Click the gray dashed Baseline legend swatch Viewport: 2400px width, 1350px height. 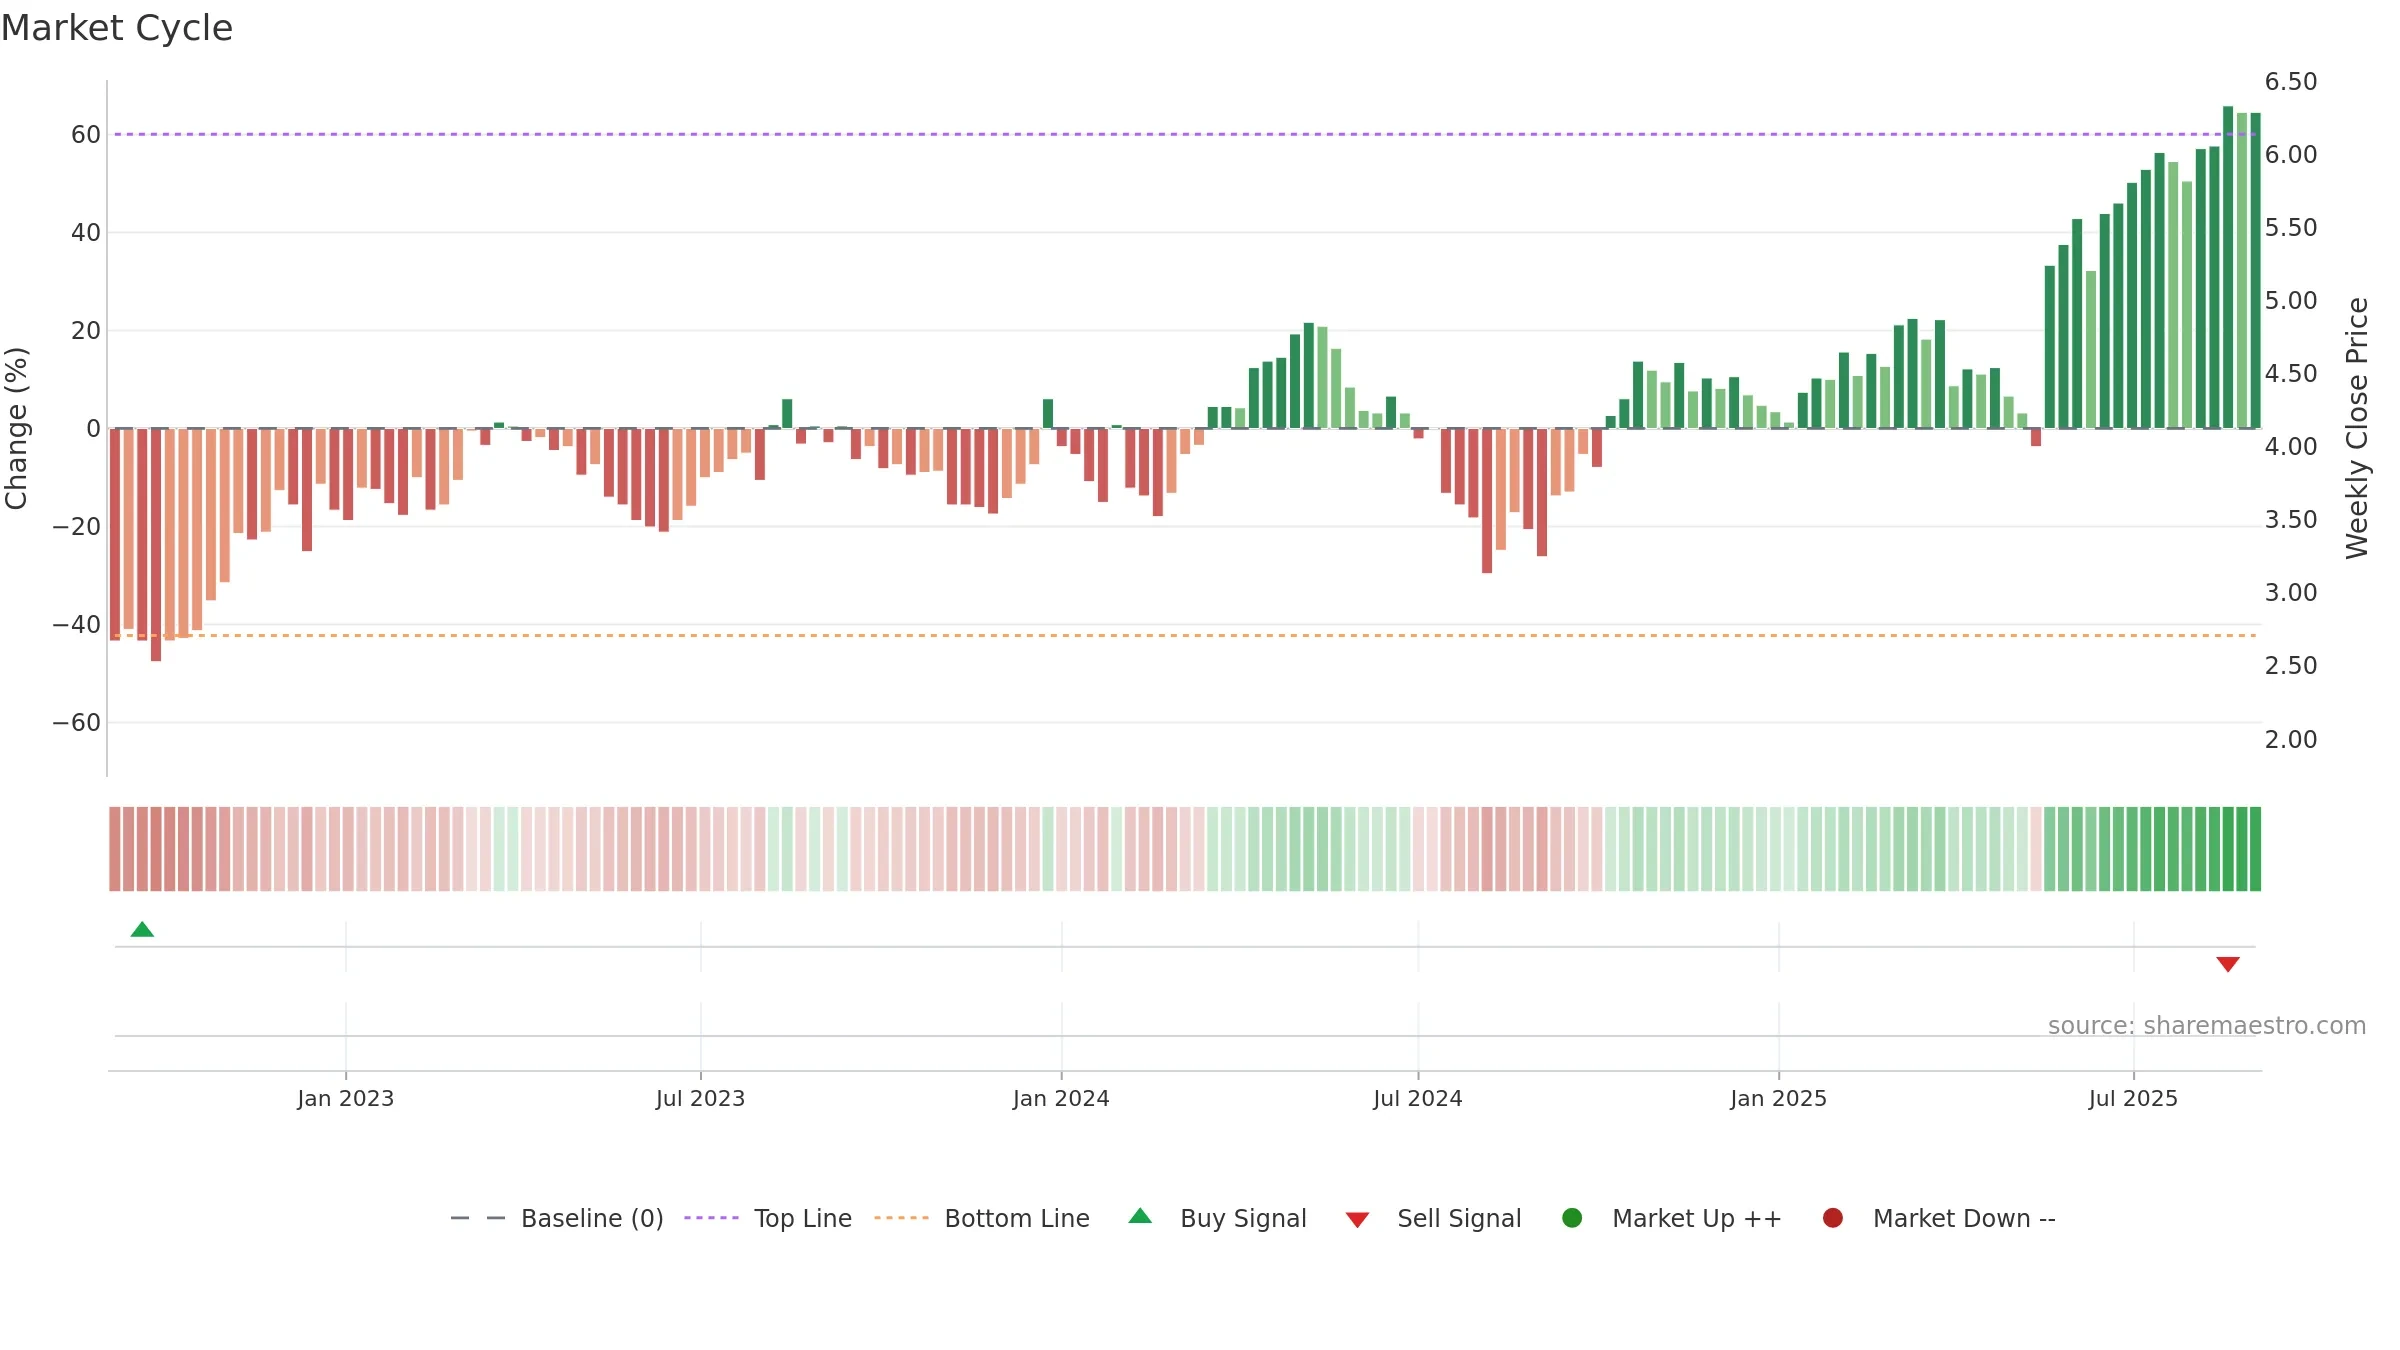coord(478,1218)
